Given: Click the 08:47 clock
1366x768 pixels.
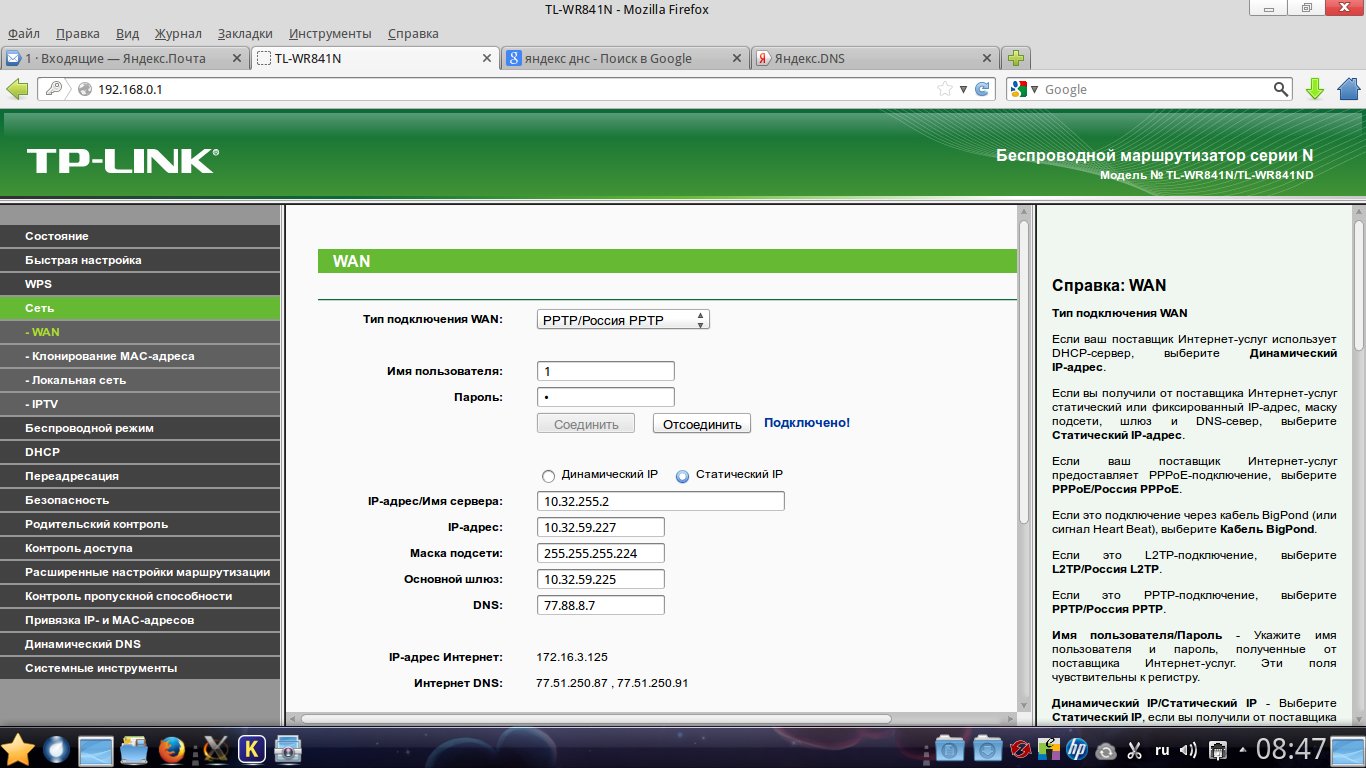Looking at the screenshot, I should pos(1291,748).
